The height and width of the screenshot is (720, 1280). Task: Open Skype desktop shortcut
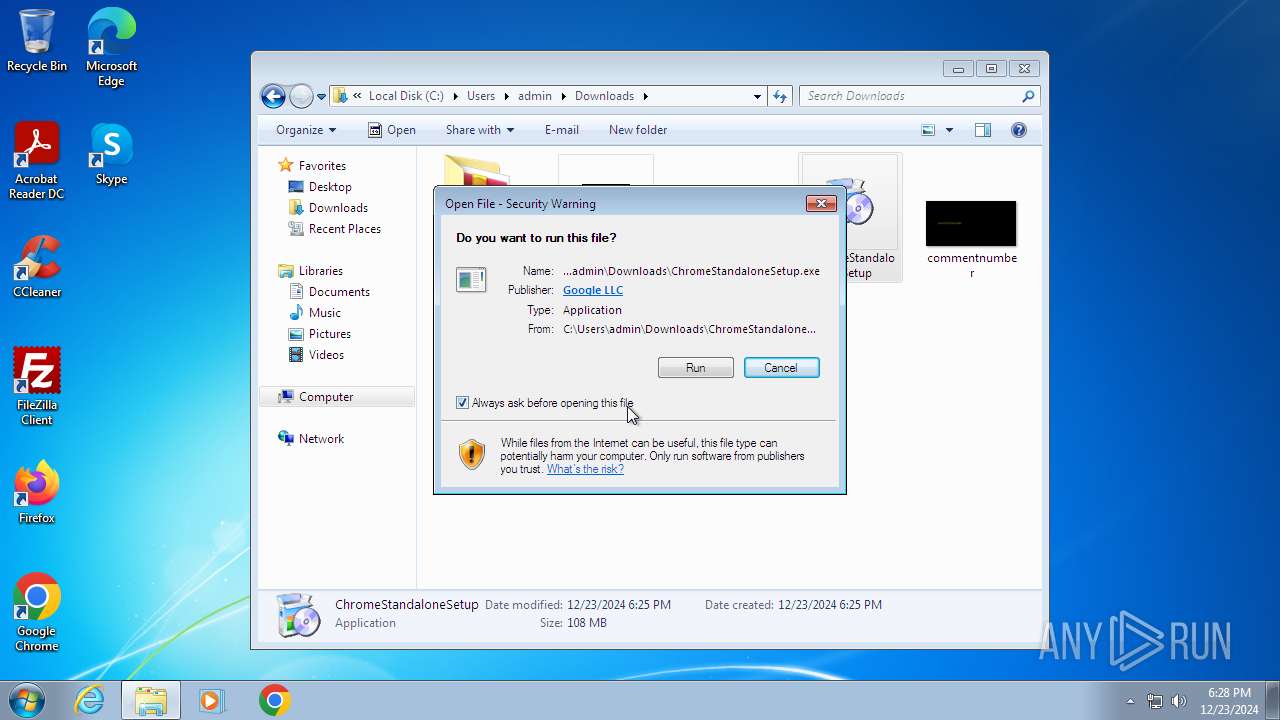tap(111, 154)
